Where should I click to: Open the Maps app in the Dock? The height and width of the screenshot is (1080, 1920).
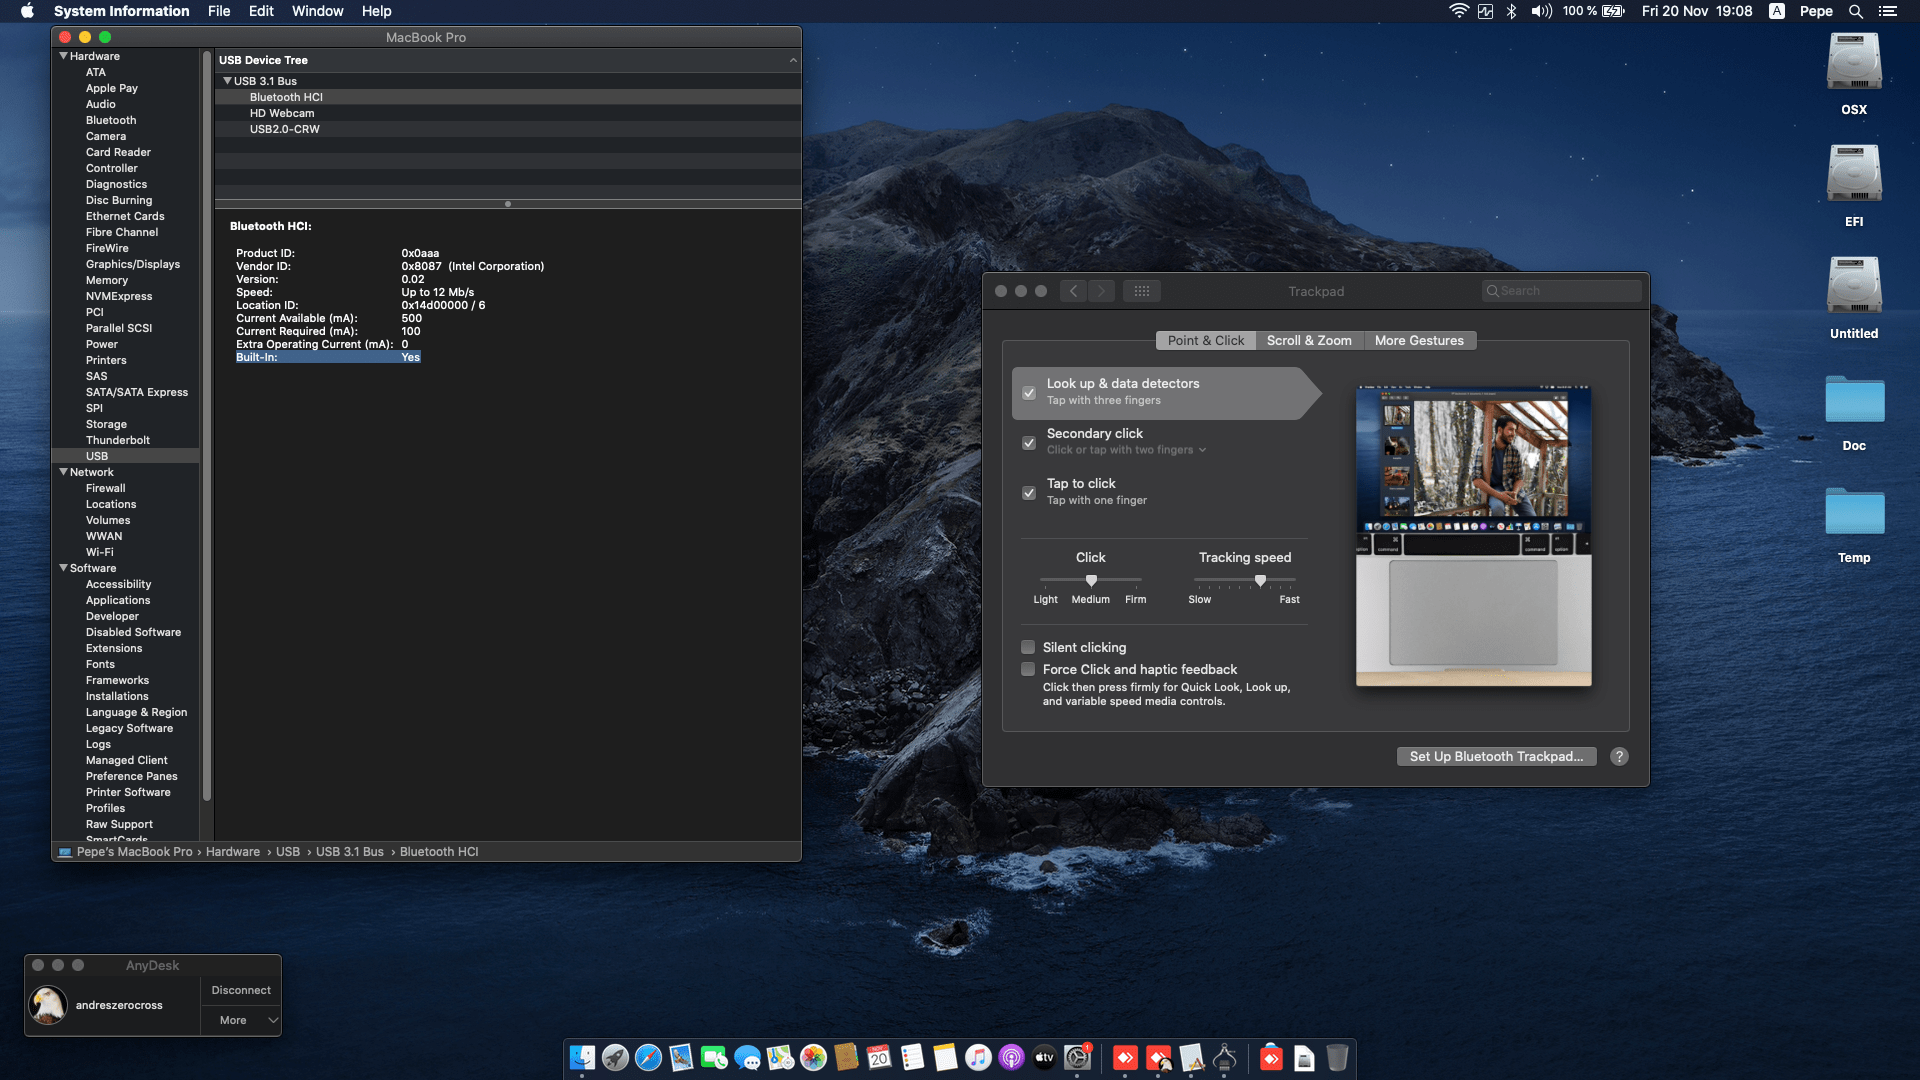click(779, 1057)
